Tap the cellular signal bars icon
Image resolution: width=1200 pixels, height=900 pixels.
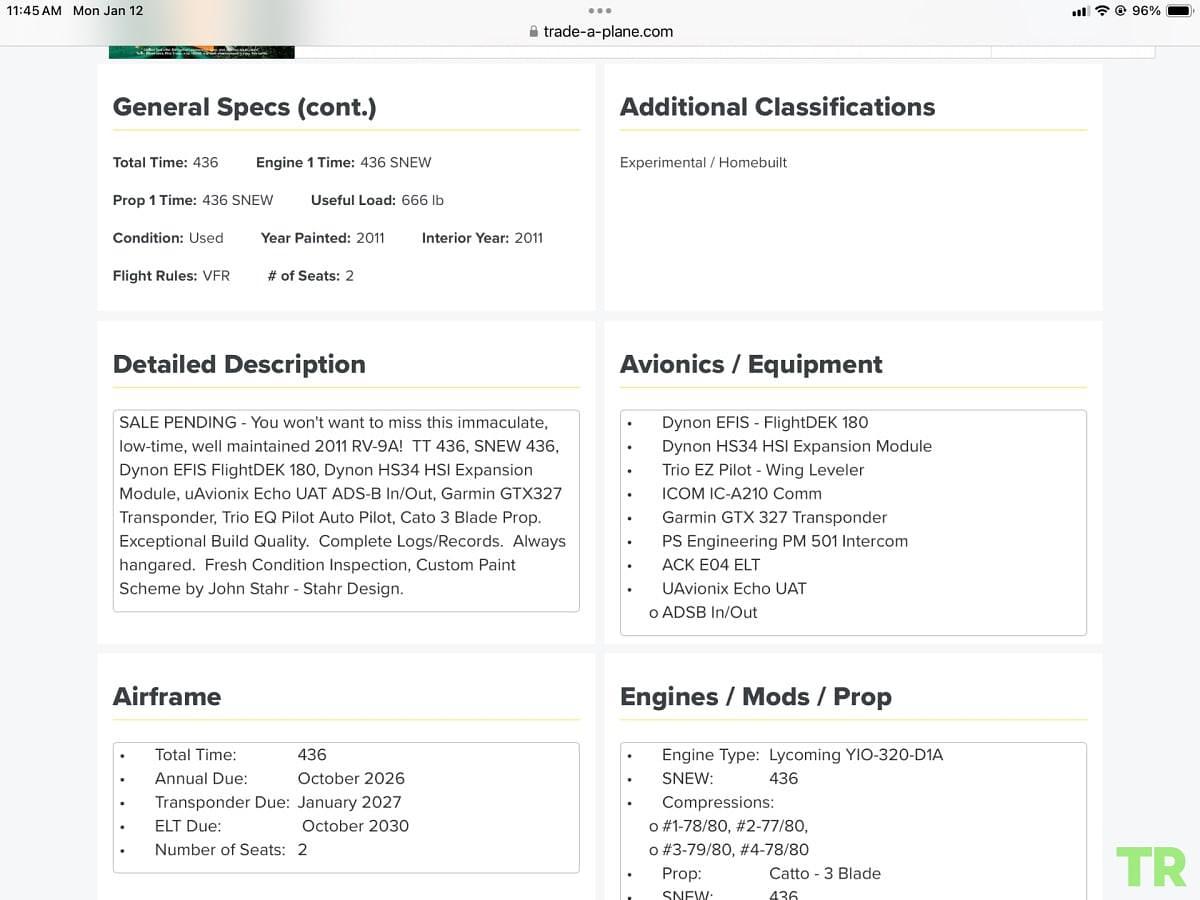[1080, 11]
